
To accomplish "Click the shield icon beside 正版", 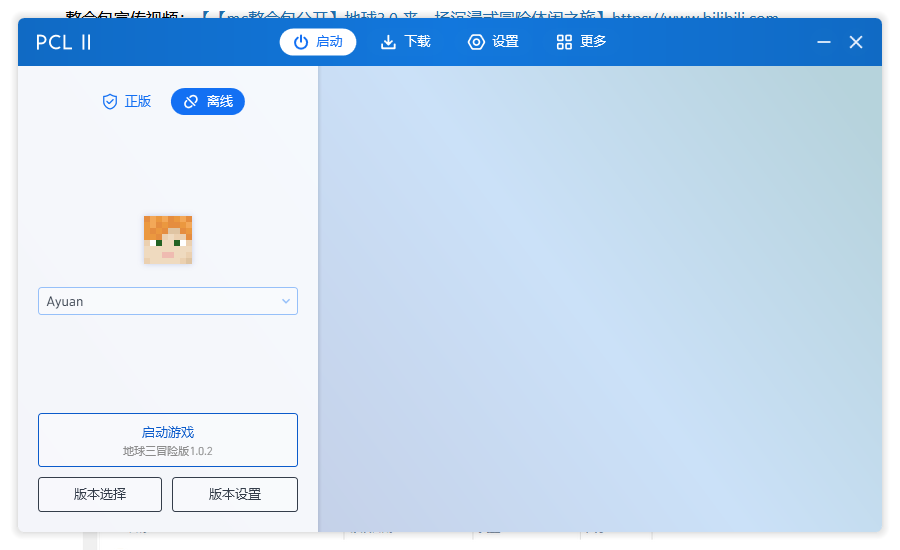I will click(x=110, y=102).
